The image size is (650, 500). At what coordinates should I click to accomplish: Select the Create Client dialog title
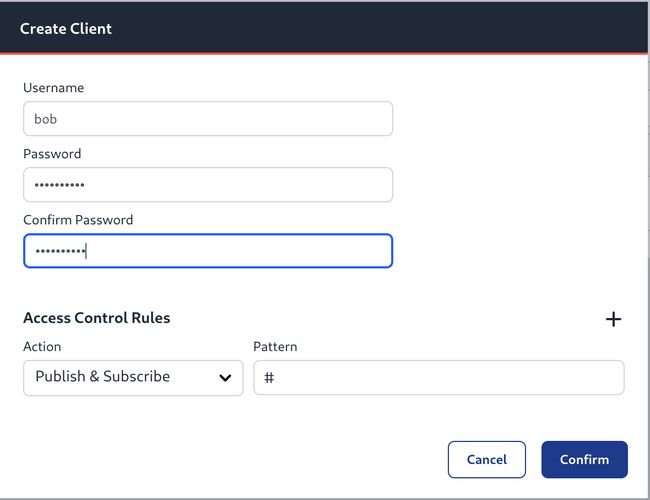[66, 29]
